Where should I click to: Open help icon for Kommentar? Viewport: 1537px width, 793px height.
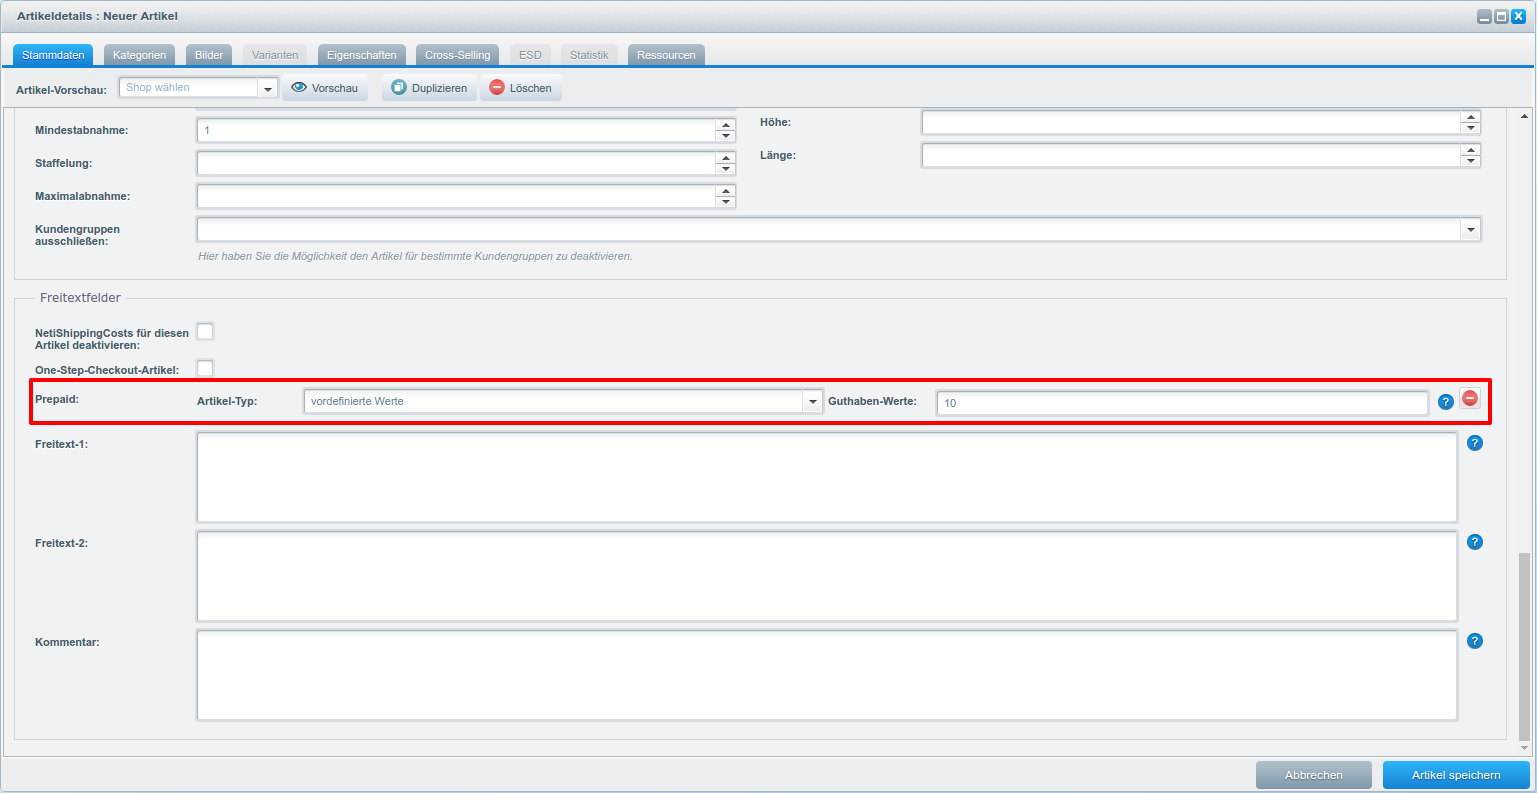1474,641
